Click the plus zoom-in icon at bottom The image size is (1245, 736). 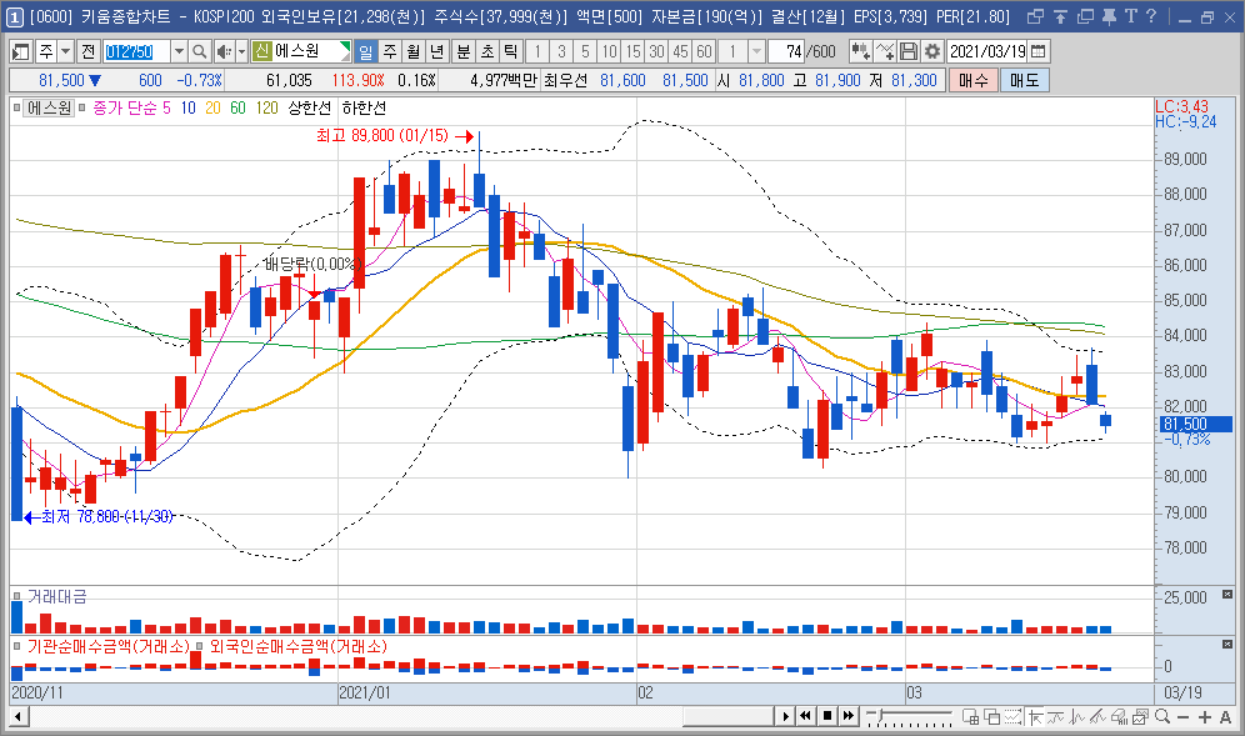1204,717
